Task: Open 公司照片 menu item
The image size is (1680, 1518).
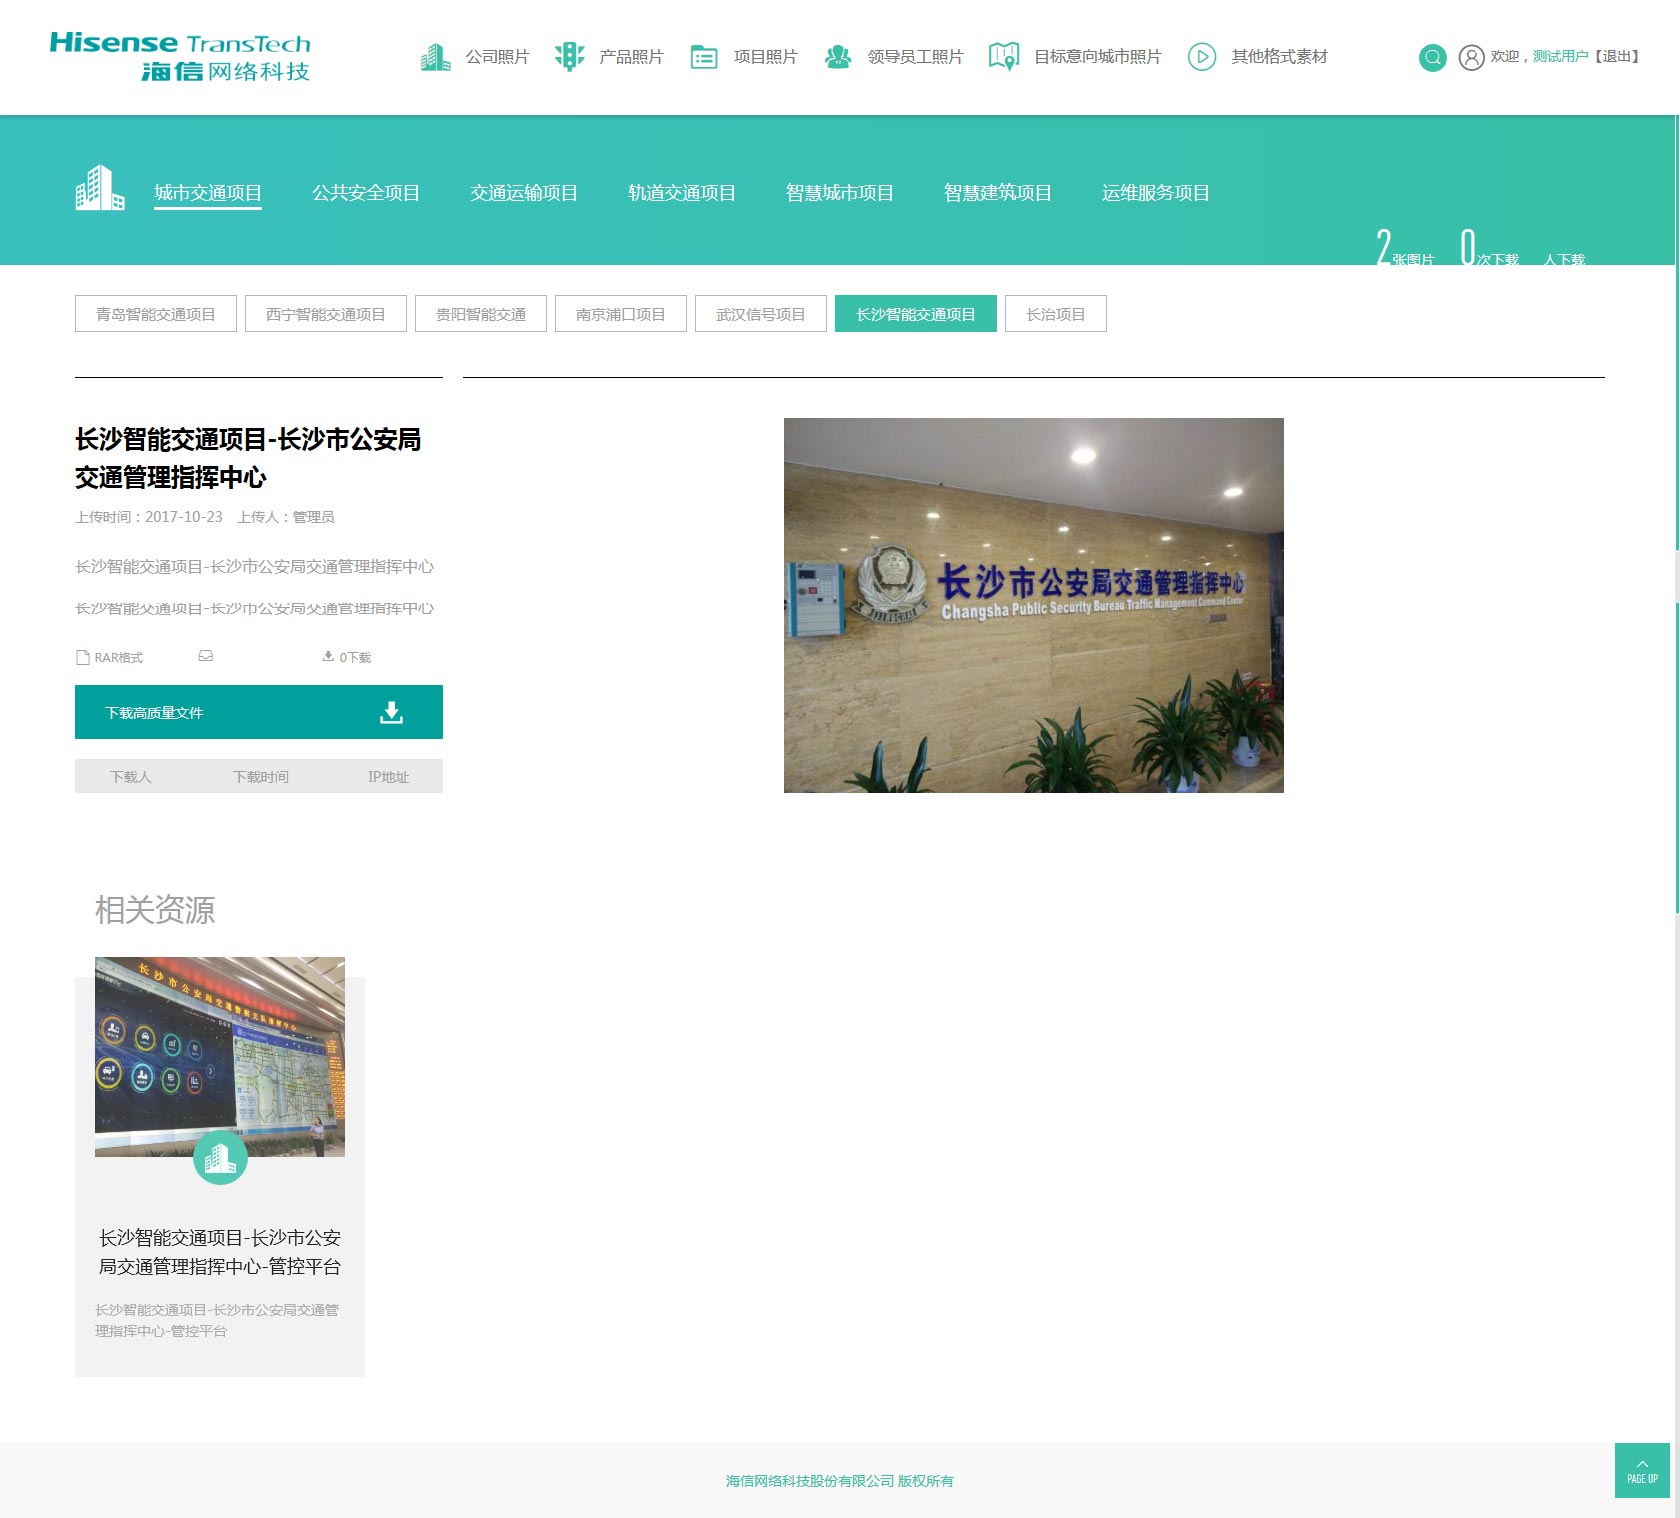Action: point(497,57)
